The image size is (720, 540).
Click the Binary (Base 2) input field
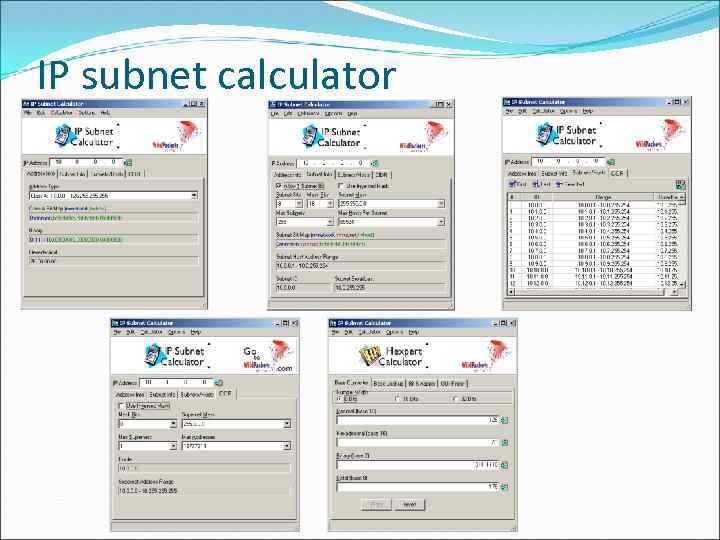[418, 465]
